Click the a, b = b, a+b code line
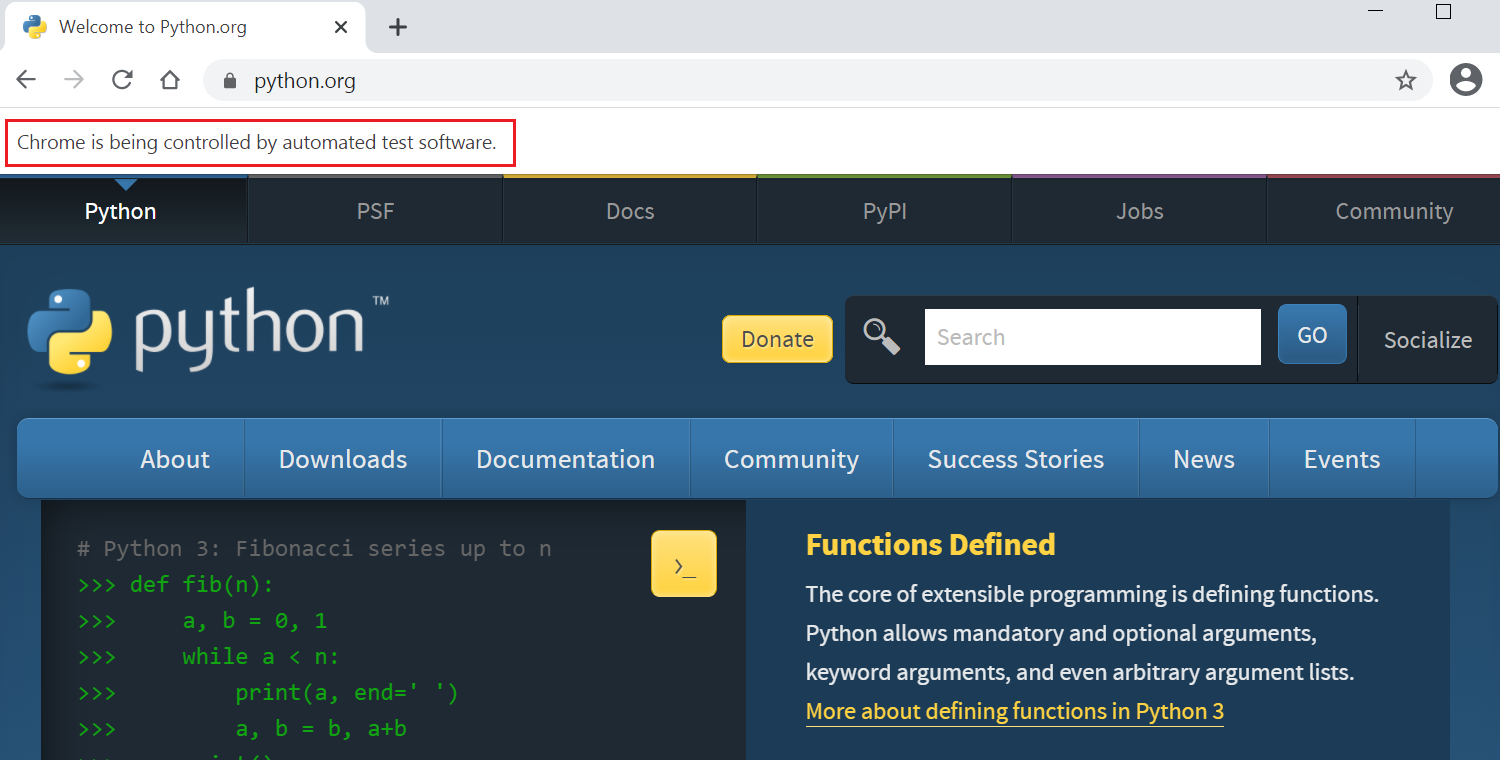 tap(242, 728)
